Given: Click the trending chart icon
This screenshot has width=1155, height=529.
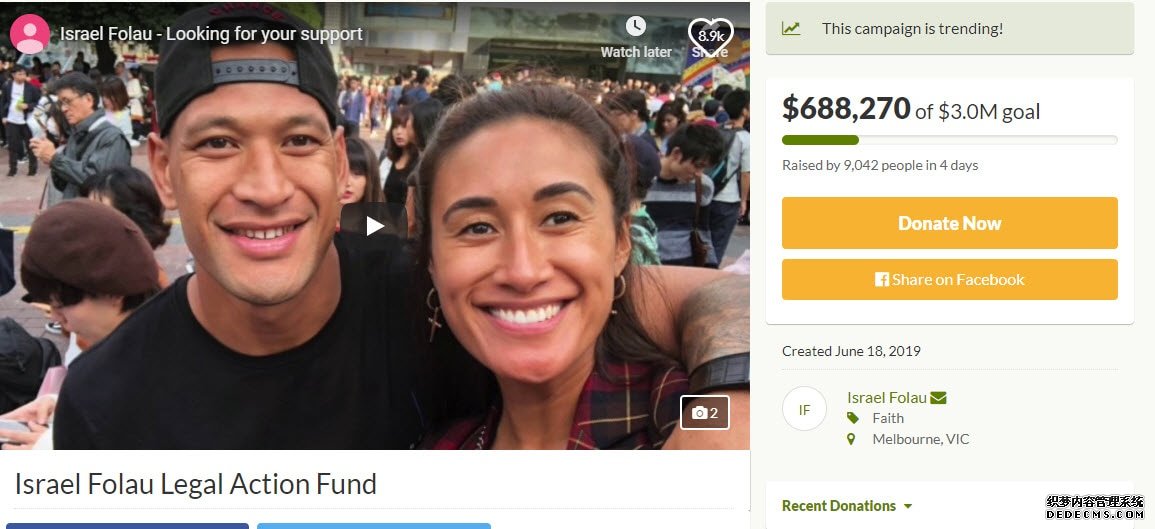Looking at the screenshot, I should (791, 29).
